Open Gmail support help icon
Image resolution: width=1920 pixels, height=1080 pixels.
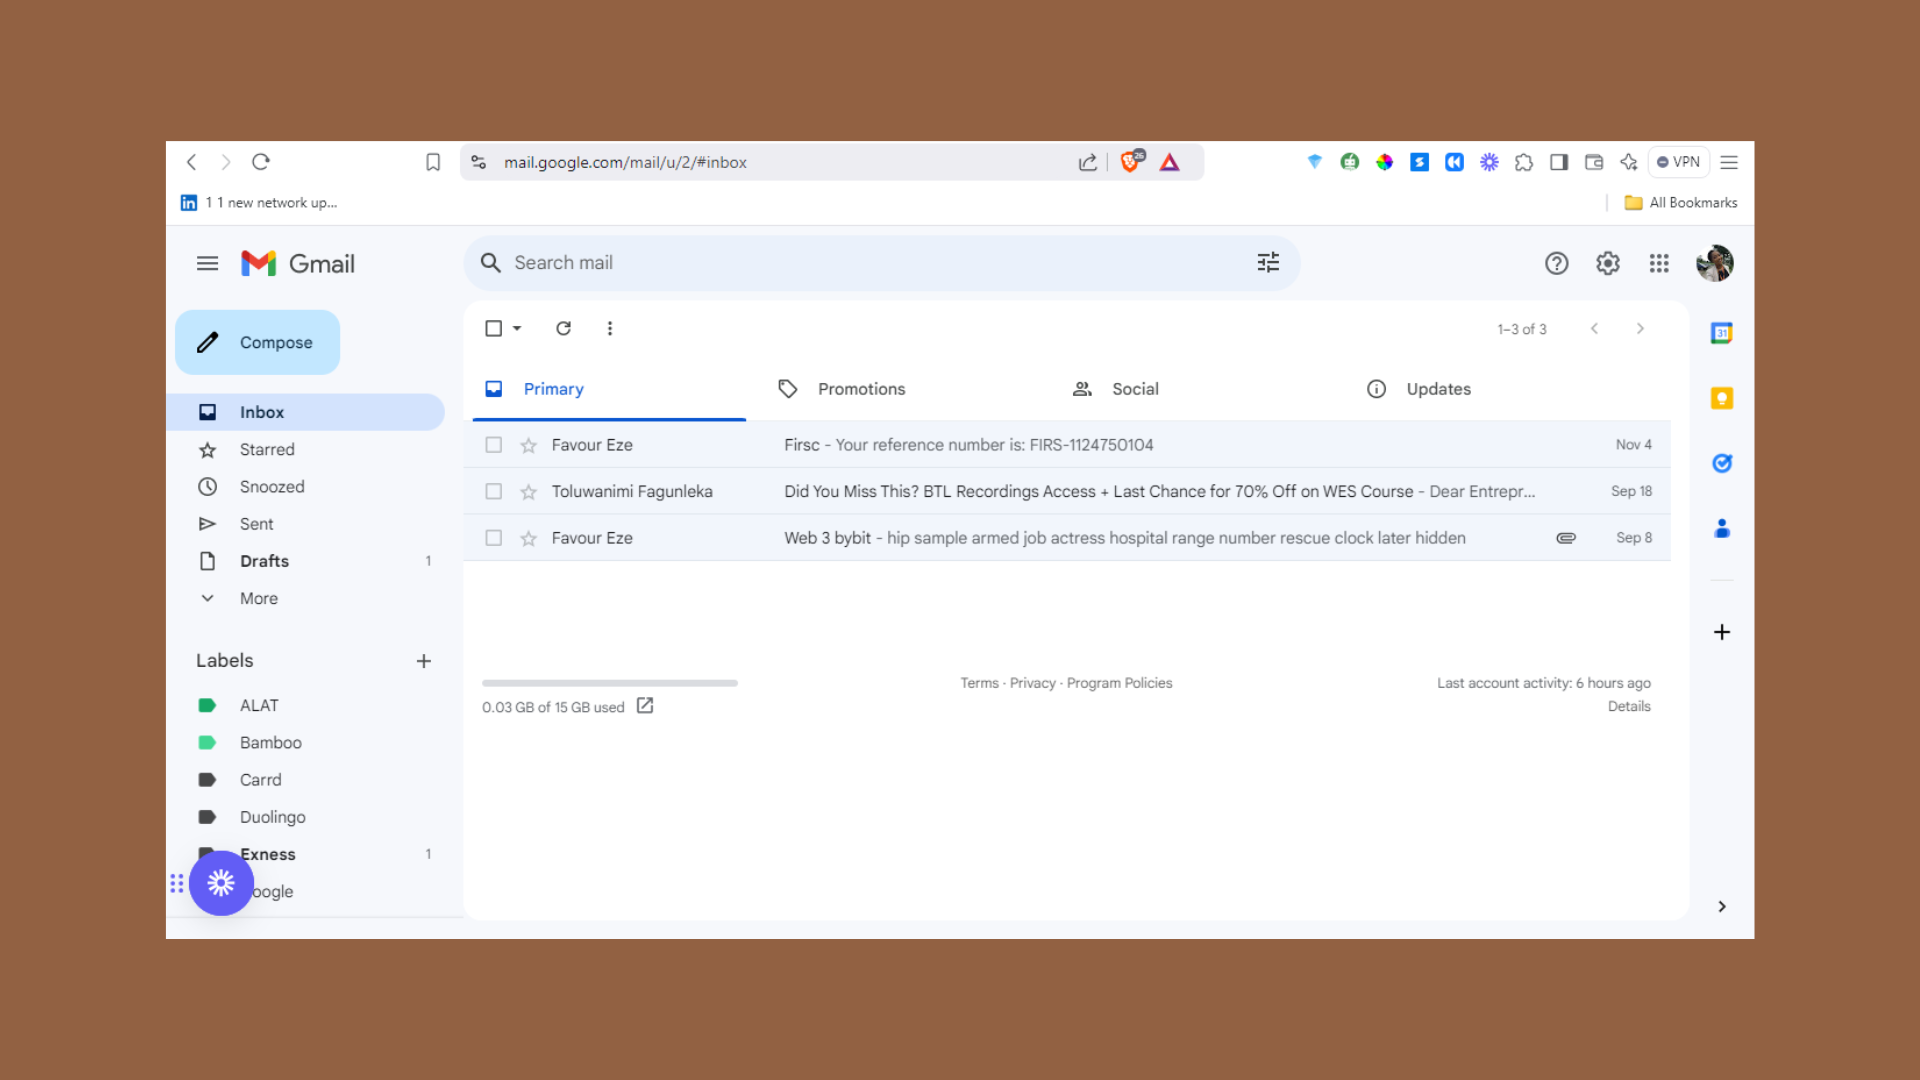pos(1556,263)
